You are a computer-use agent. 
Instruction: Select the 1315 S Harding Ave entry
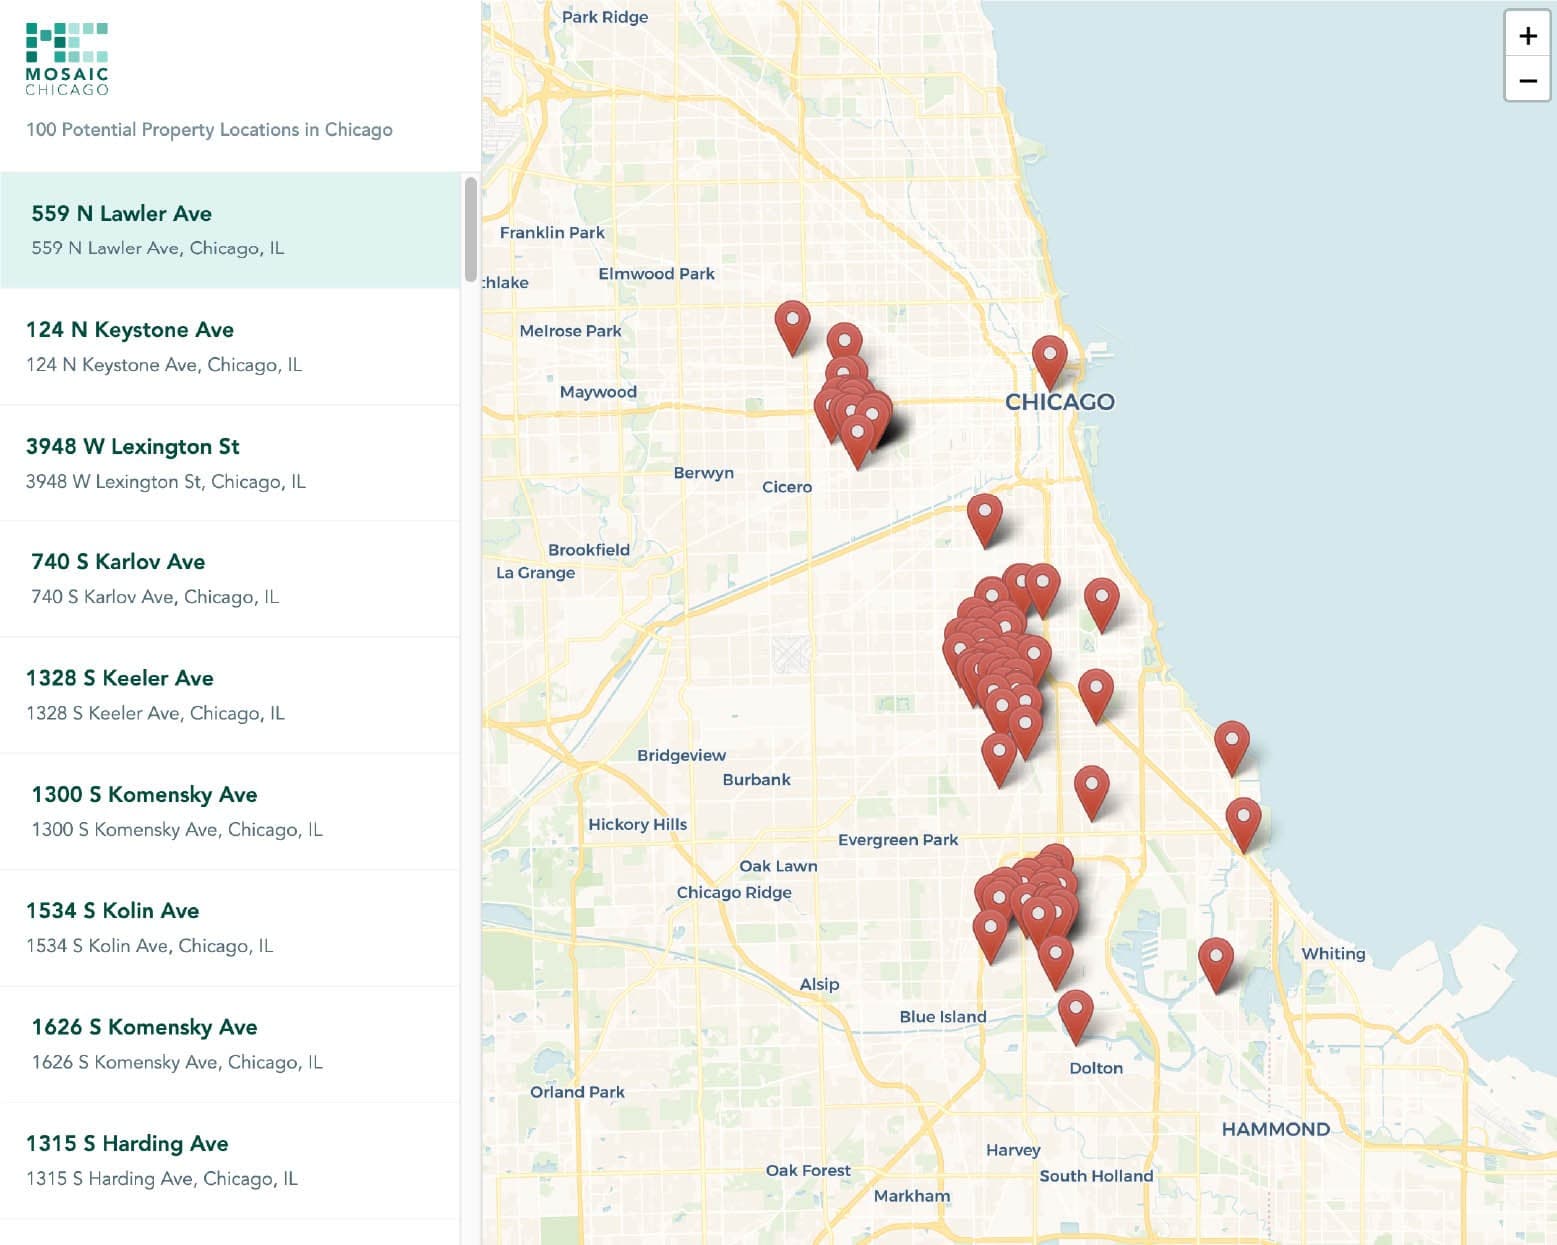click(x=230, y=1160)
